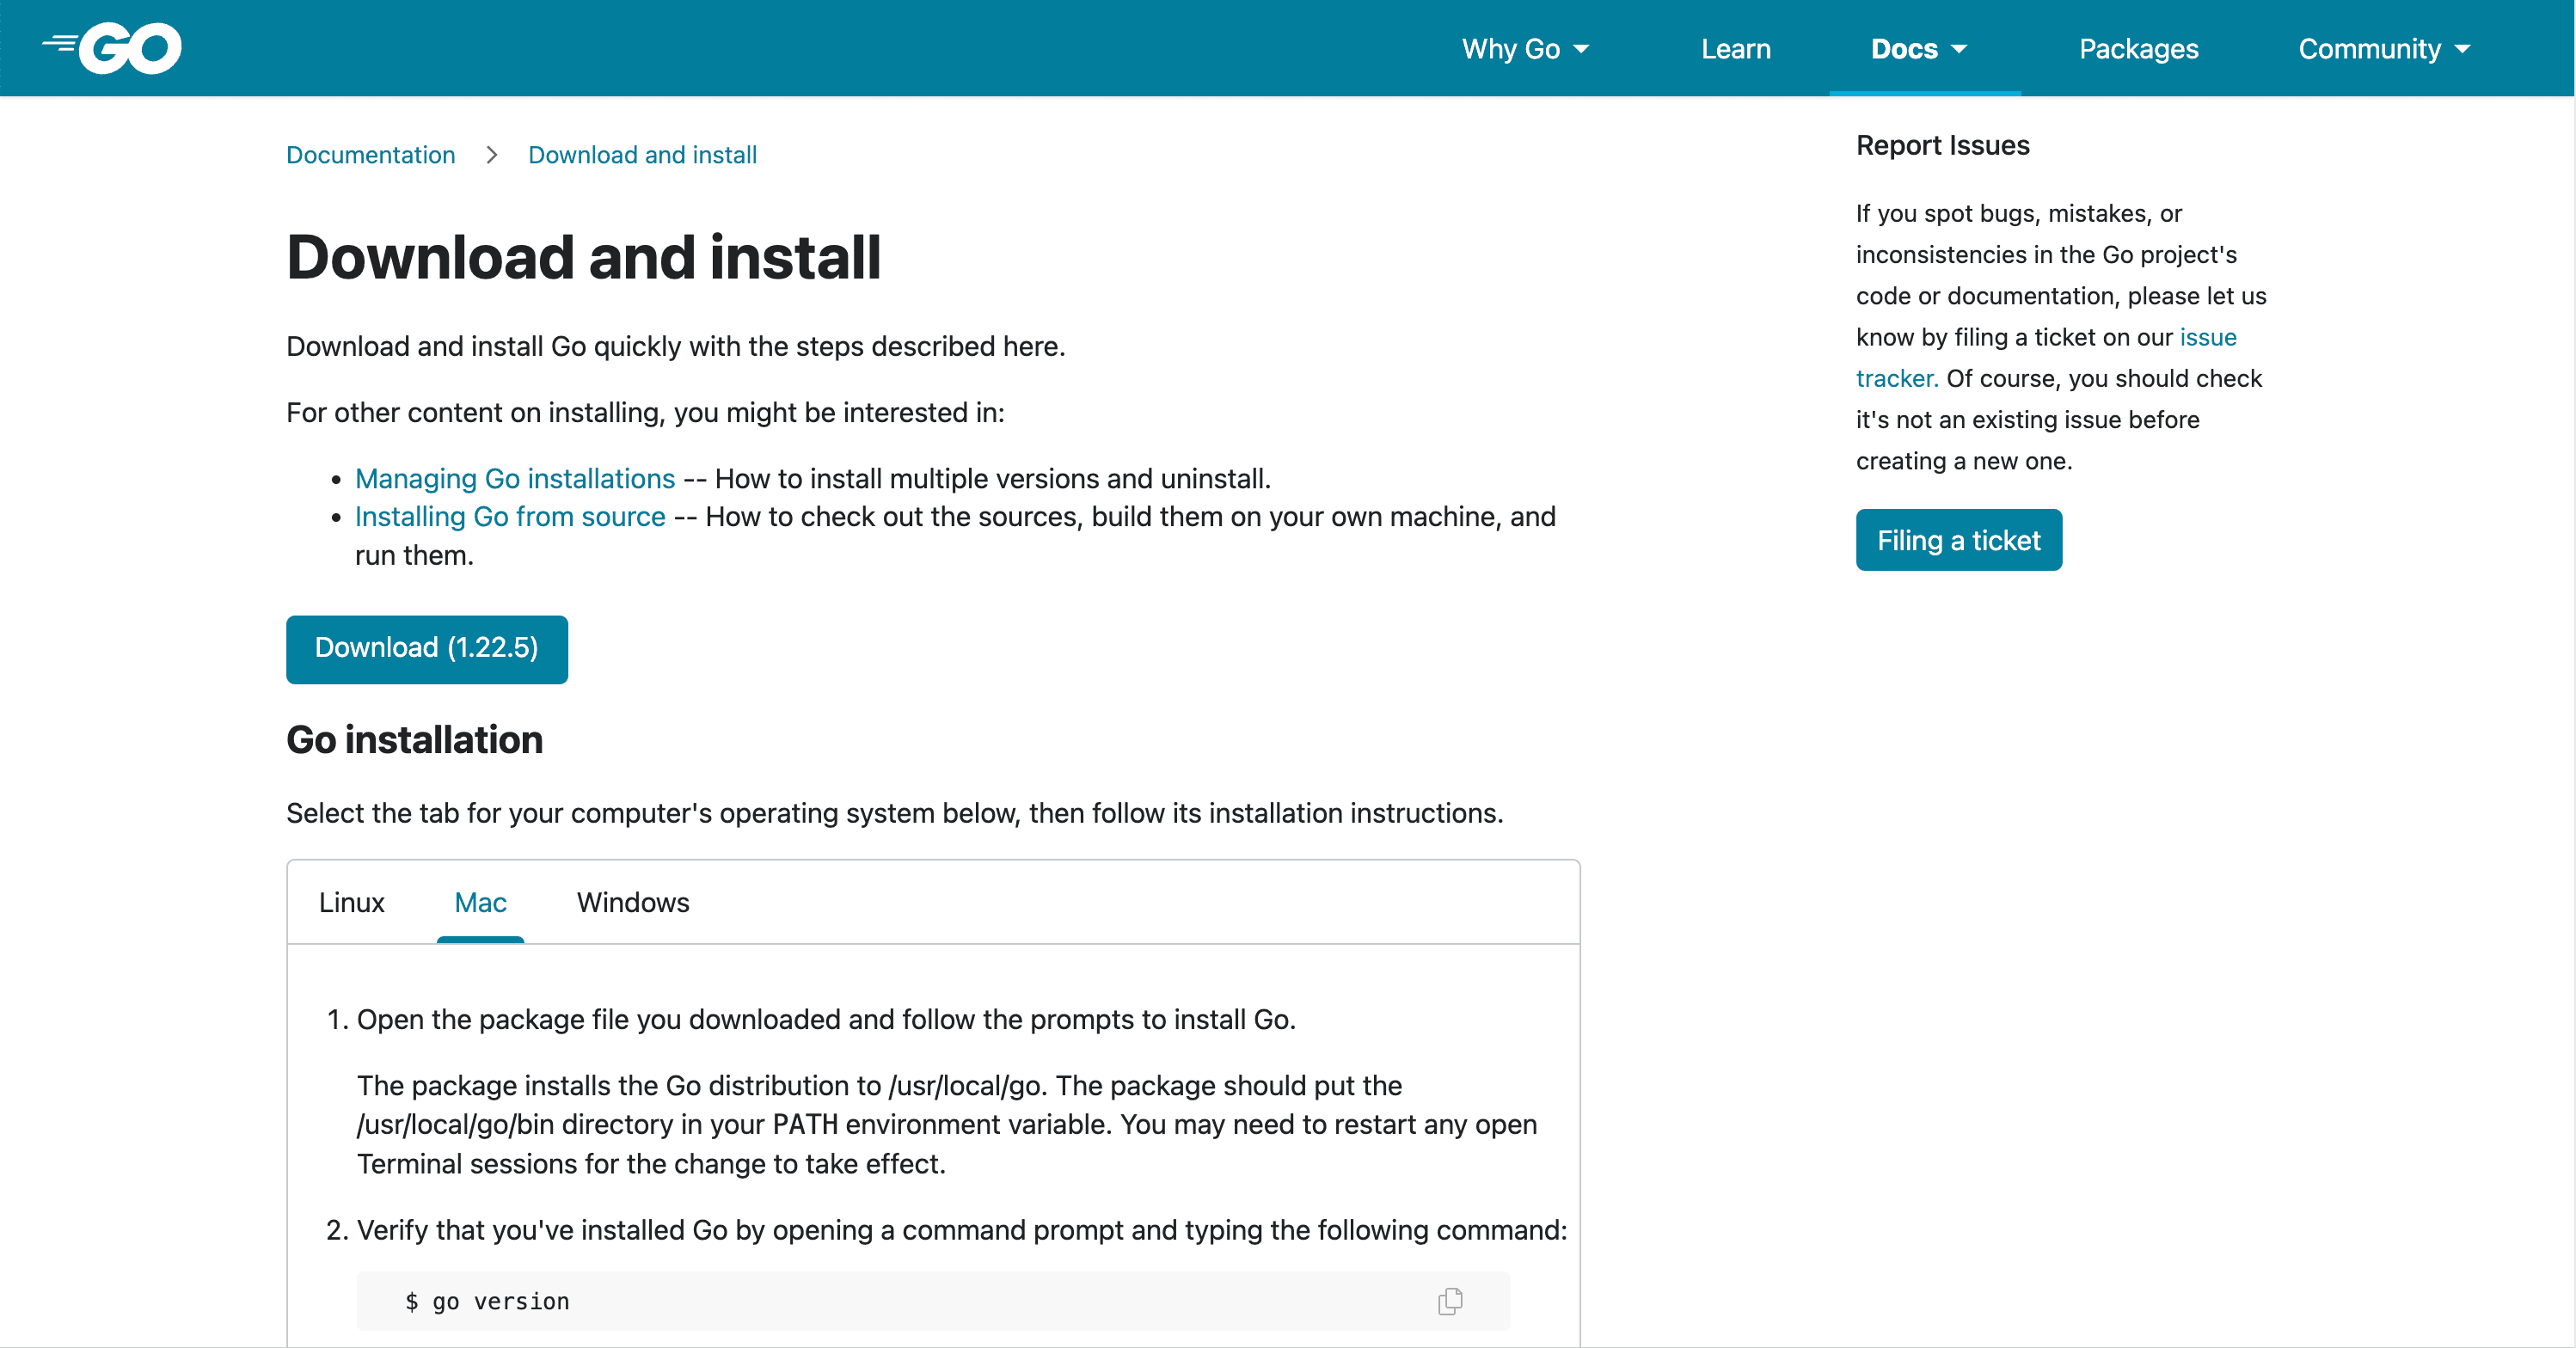Expand the Why Go dropdown menu

pyautogui.click(x=1525, y=48)
